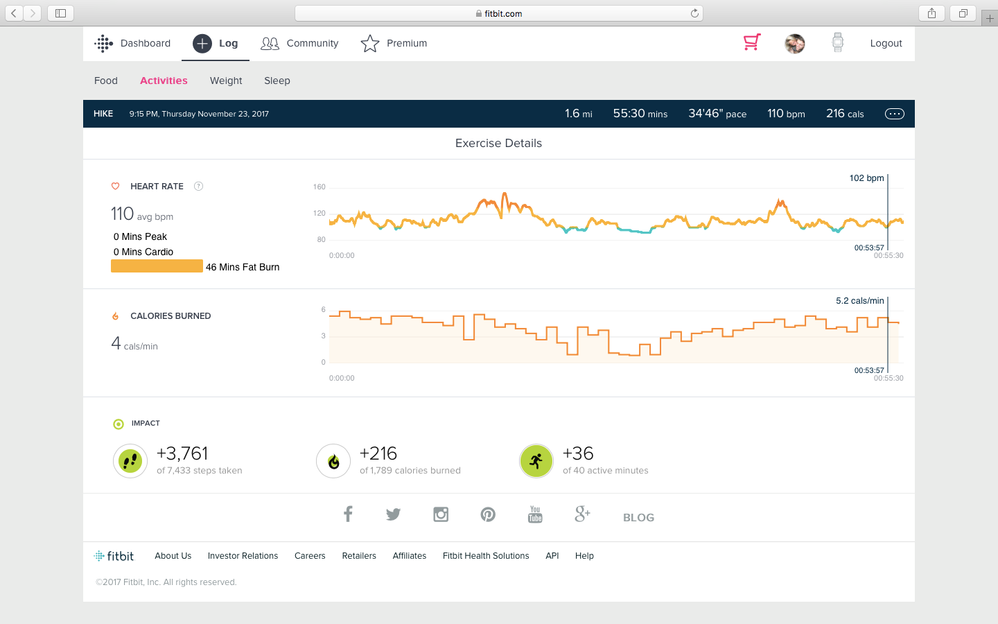
Task: Open Fitbit's Pinterest icon
Action: [x=487, y=515]
